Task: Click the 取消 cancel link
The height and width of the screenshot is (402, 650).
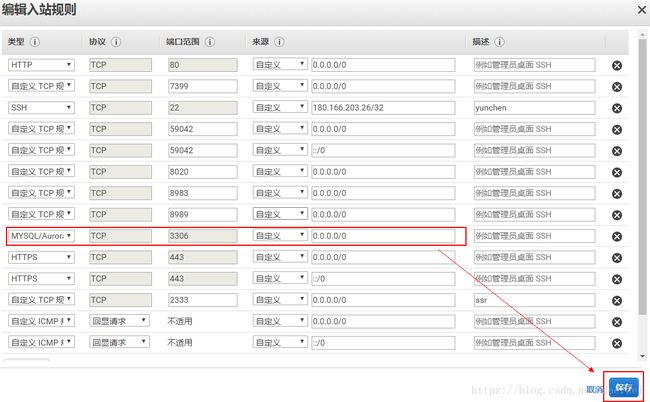Action: coord(595,389)
